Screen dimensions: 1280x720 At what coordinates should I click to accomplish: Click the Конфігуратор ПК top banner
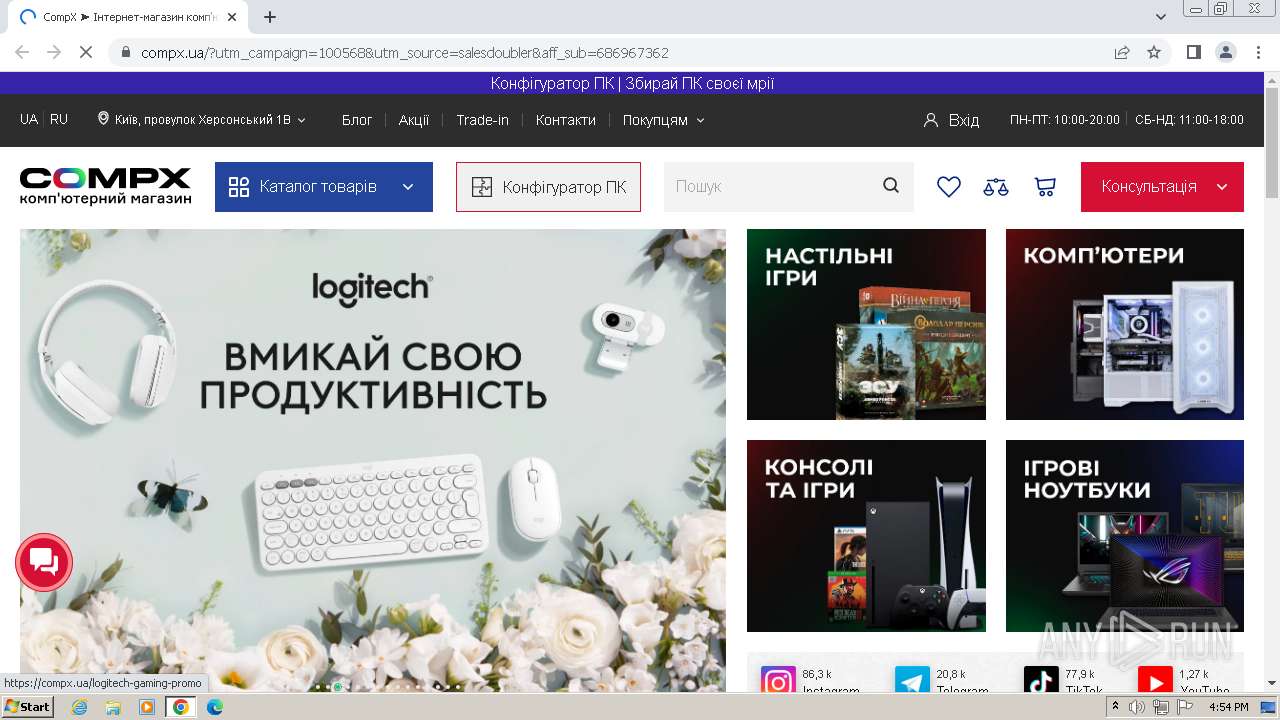click(x=632, y=84)
